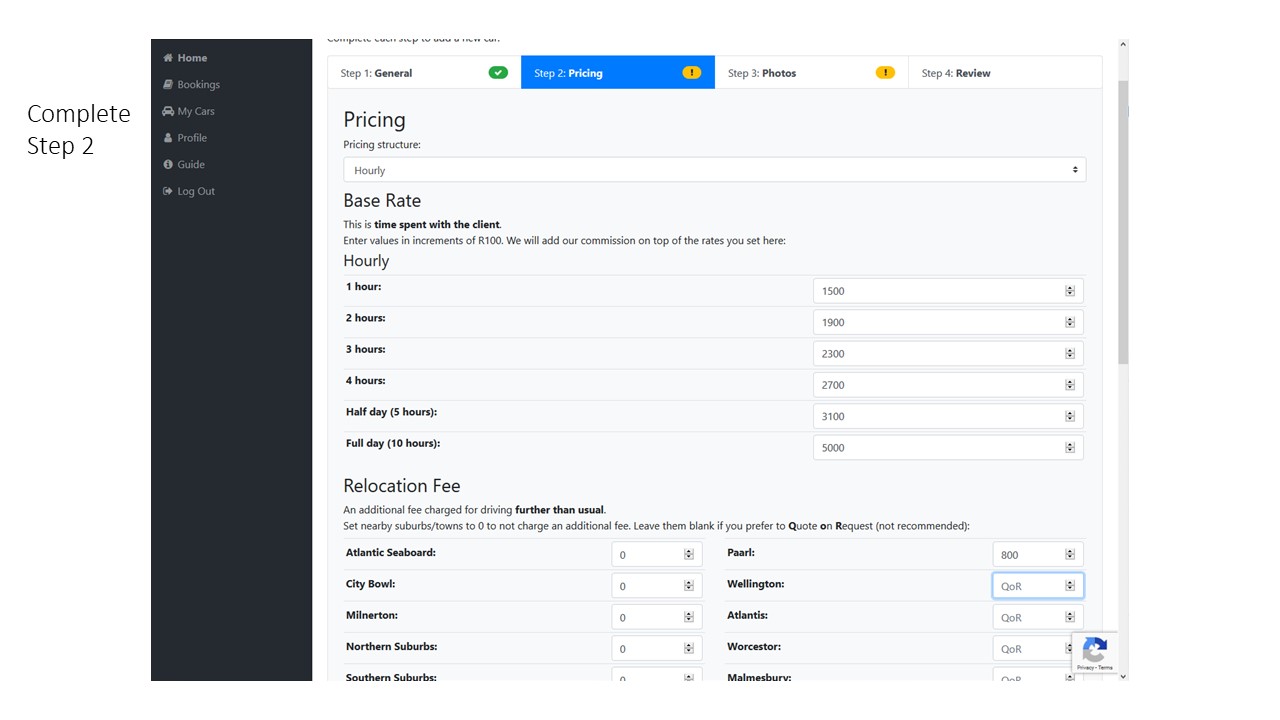The image size is (1280, 720).
Task: Click the page vertical scrollbar thumb
Action: point(1123,222)
